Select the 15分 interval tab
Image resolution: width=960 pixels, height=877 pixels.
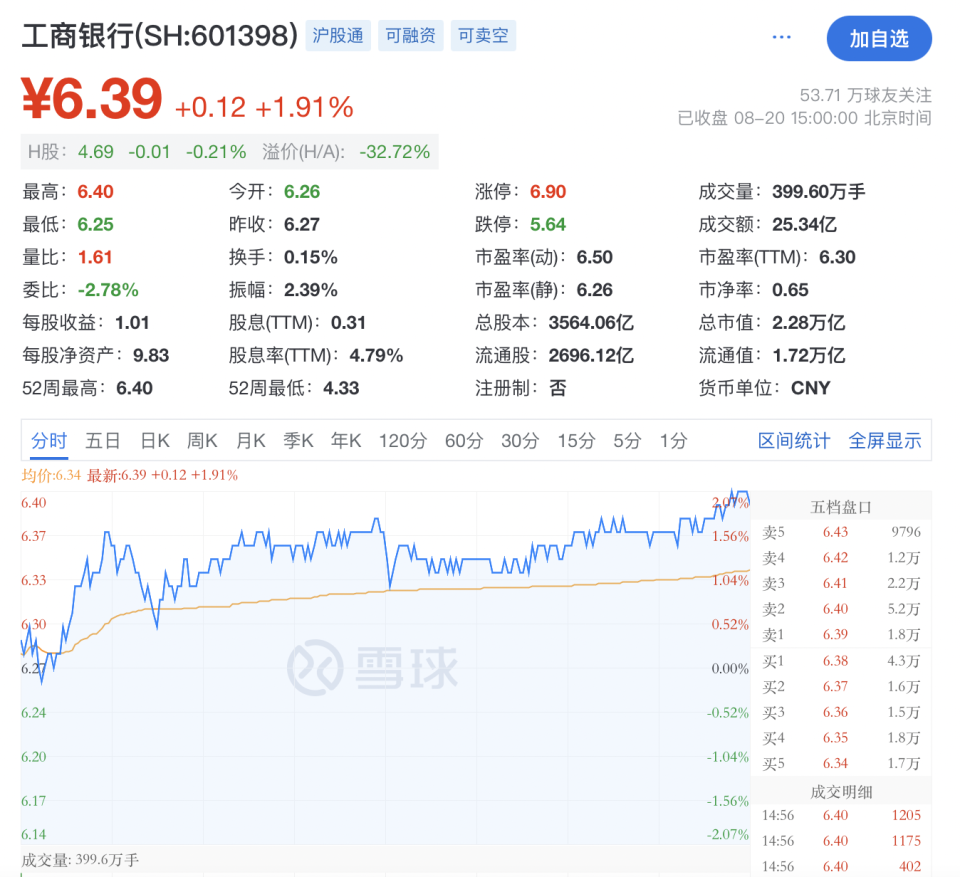pyautogui.click(x=576, y=440)
